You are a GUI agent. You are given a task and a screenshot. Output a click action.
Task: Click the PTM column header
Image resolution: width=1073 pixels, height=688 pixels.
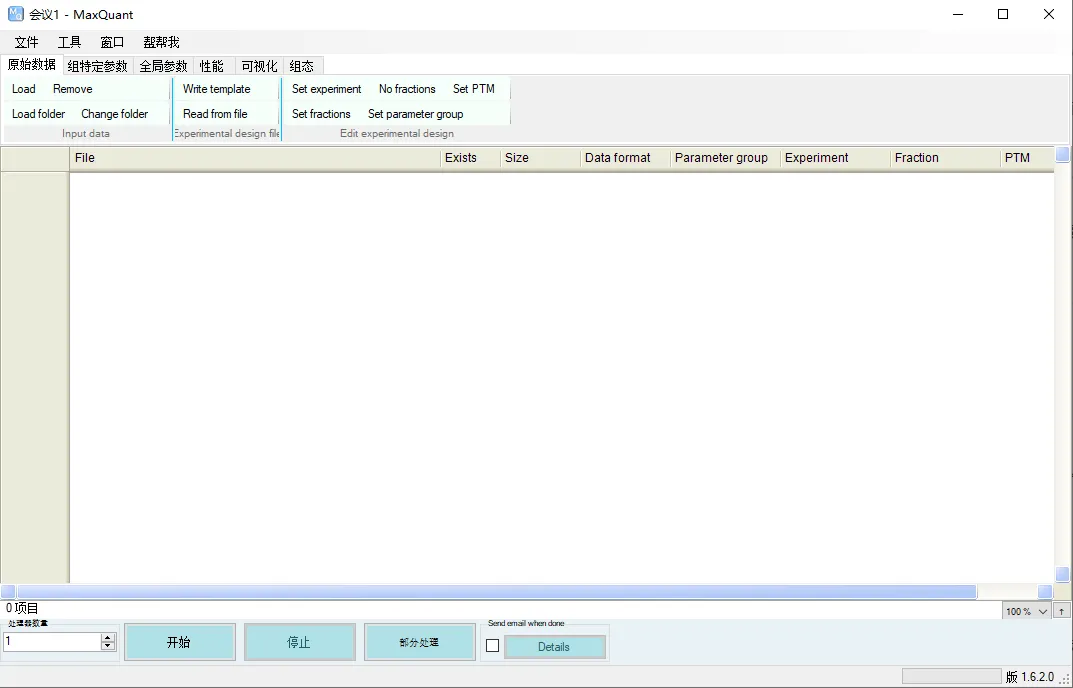click(x=1027, y=158)
